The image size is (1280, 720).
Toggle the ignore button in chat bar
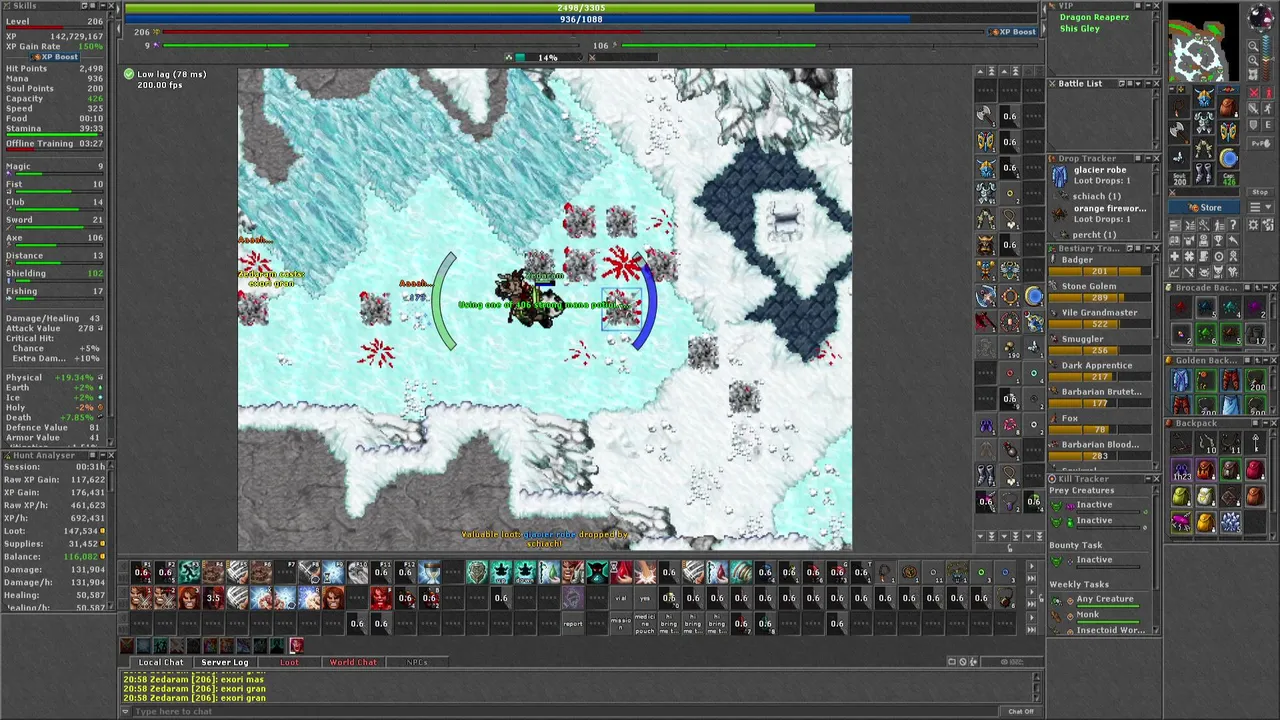pos(963,661)
